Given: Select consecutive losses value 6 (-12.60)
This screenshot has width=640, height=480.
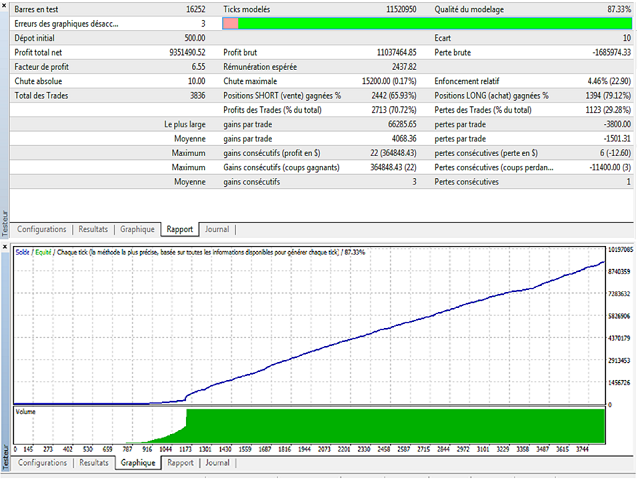Looking at the screenshot, I should pyautogui.click(x=615, y=153).
